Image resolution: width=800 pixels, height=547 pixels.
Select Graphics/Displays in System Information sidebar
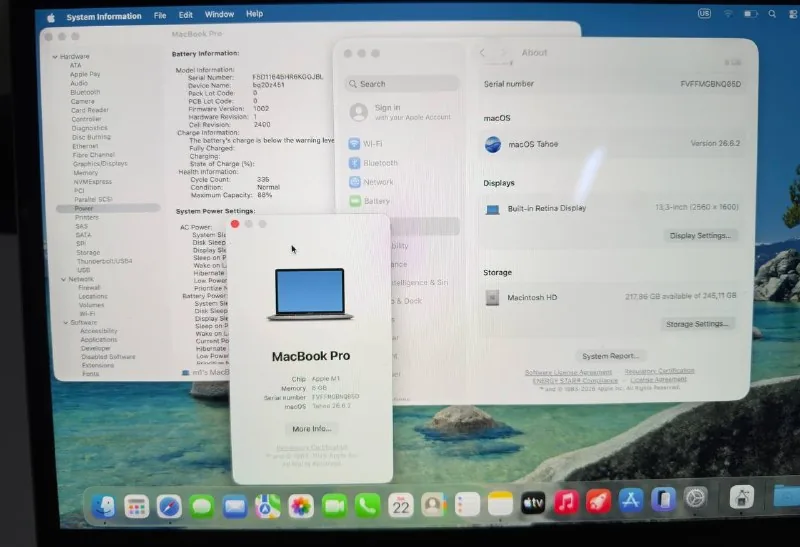tap(100, 164)
